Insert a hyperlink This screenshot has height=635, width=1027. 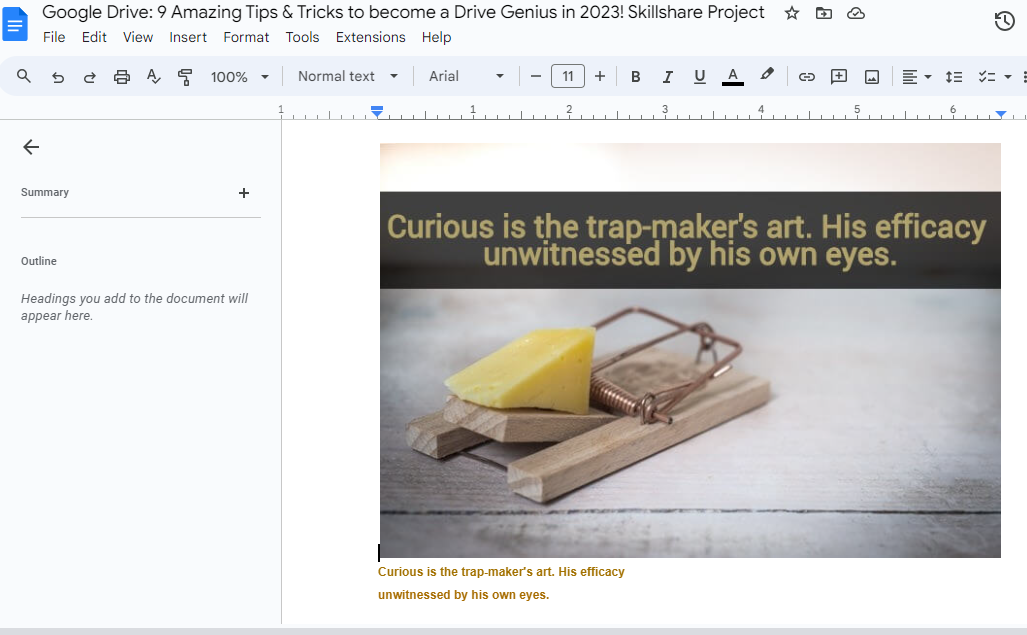point(806,77)
